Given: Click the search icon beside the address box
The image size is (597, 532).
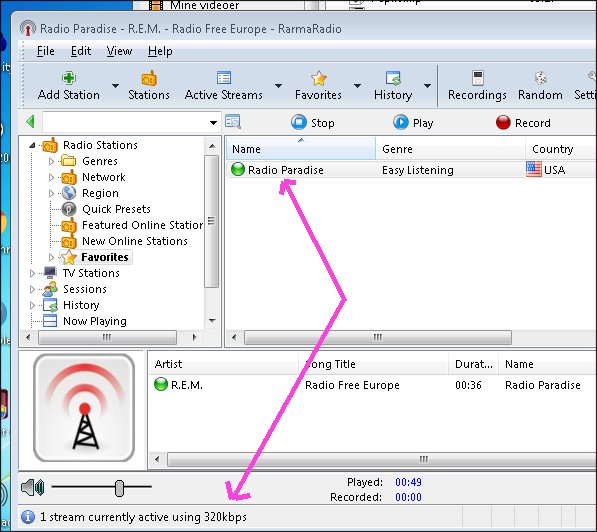Looking at the screenshot, I should point(232,122).
